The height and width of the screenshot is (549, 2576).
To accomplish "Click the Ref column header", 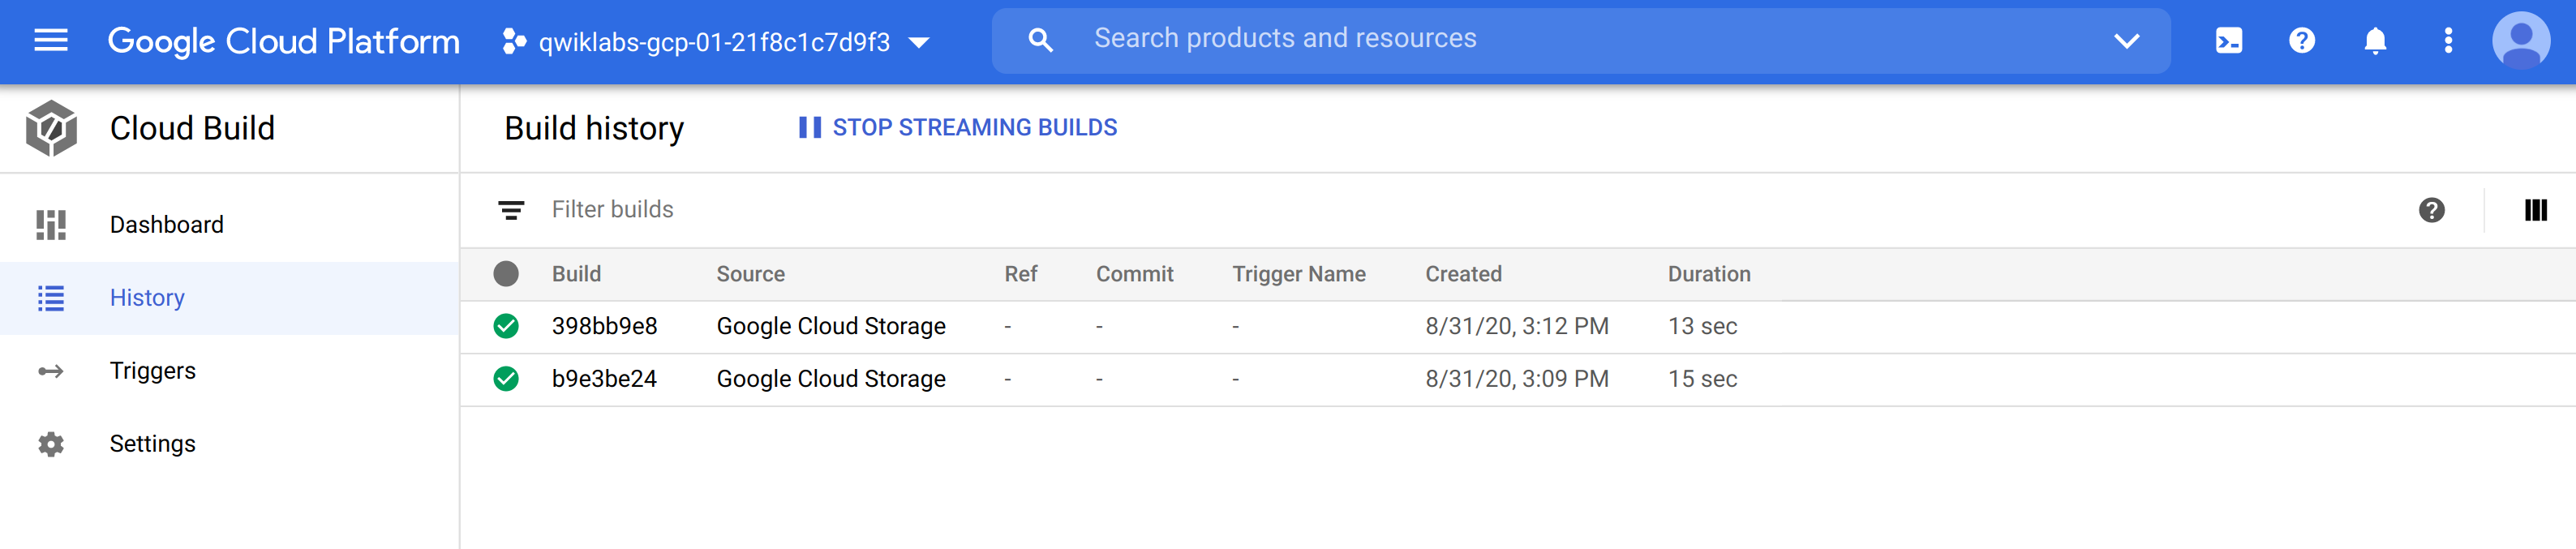I will pyautogui.click(x=1020, y=274).
